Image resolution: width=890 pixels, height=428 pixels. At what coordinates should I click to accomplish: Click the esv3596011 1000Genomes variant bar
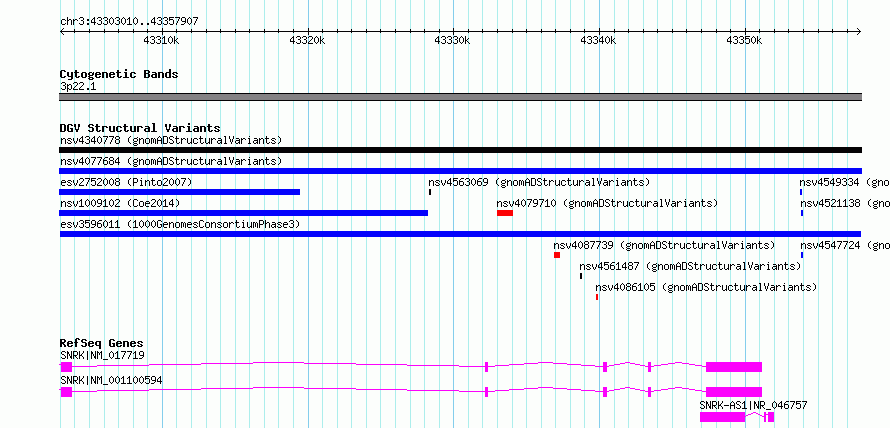(x=460, y=234)
